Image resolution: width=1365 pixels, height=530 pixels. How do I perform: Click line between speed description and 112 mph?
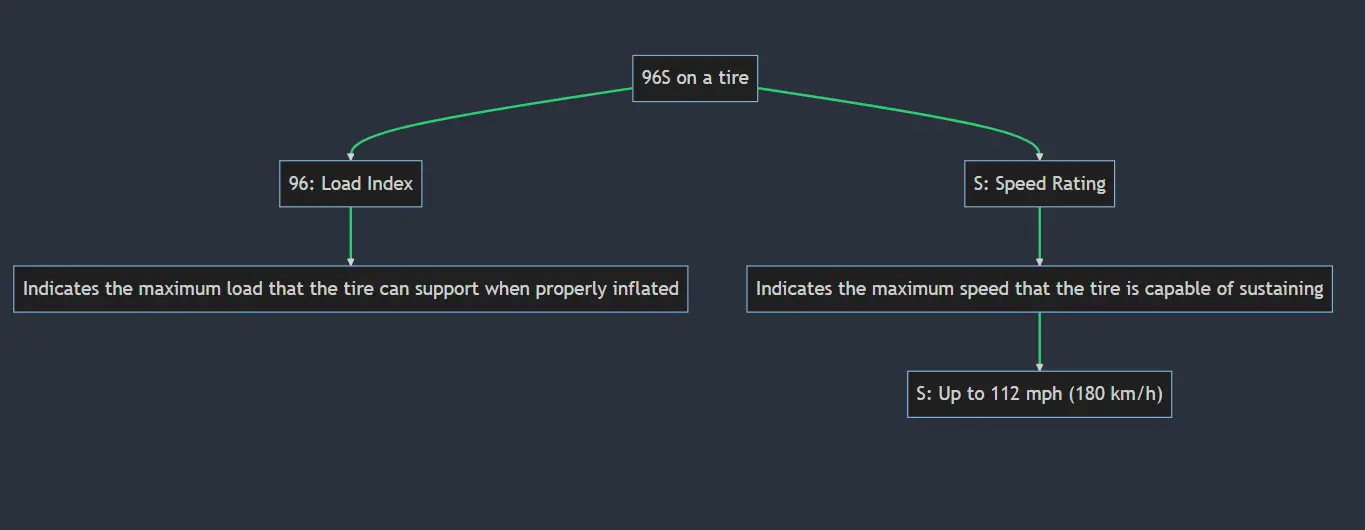coord(1039,338)
